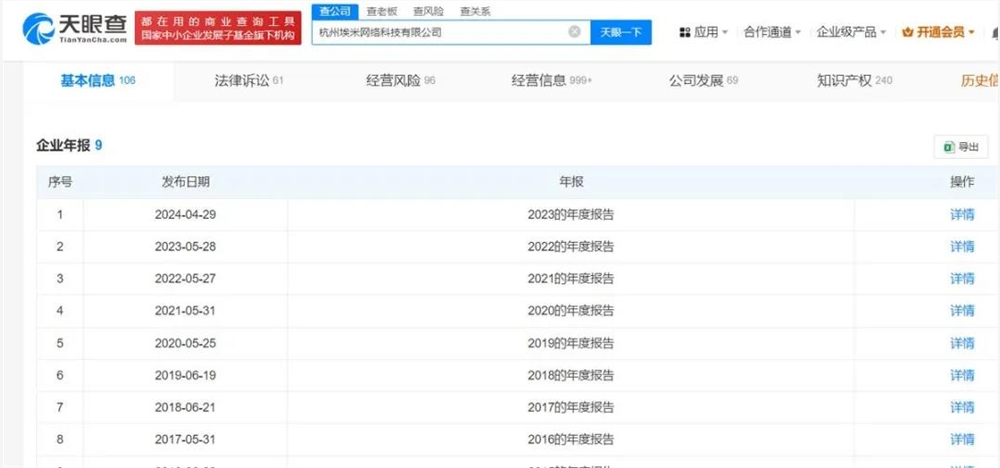This screenshot has width=1000, height=468.
Task: Click the 年报 column header
Action: click(x=571, y=182)
